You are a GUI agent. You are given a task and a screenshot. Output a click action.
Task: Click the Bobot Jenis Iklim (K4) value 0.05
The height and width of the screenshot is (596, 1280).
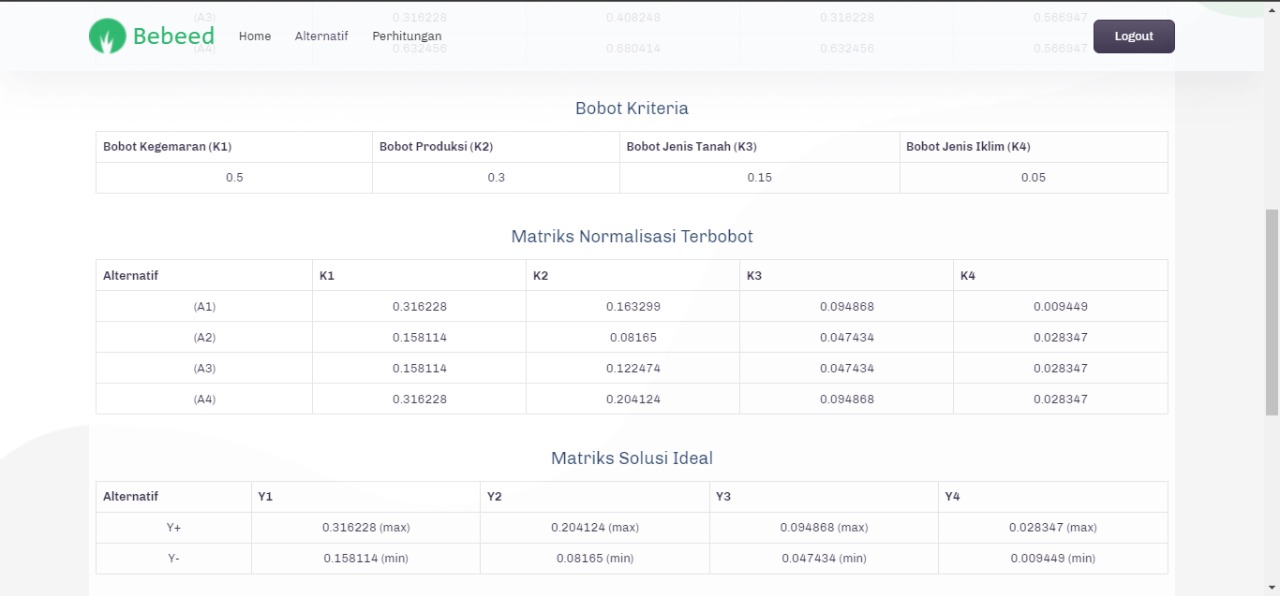(1034, 177)
